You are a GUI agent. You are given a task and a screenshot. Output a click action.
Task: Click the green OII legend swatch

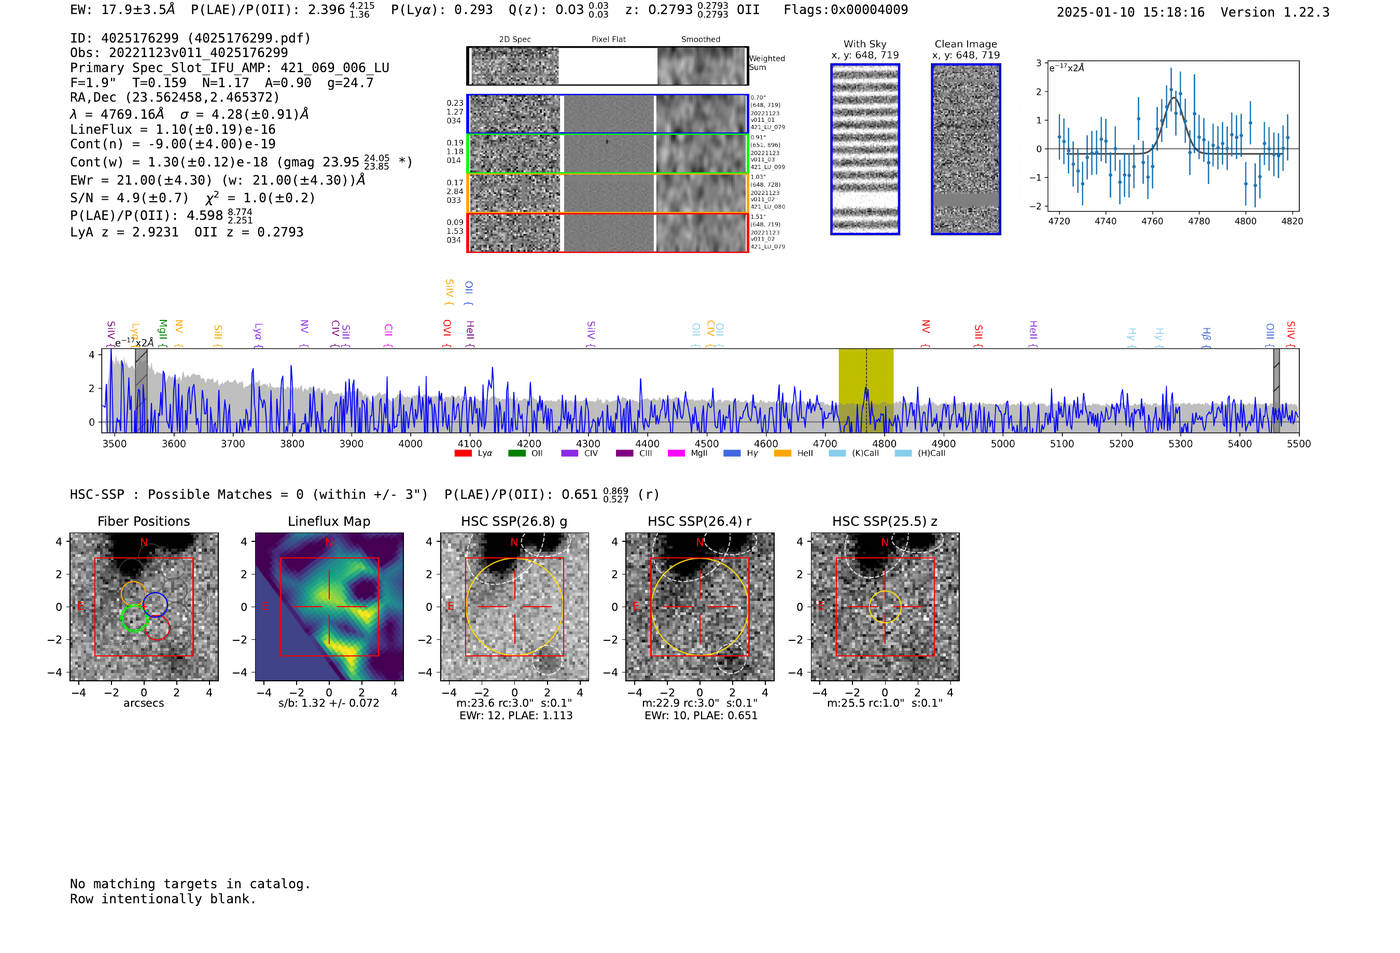click(516, 453)
